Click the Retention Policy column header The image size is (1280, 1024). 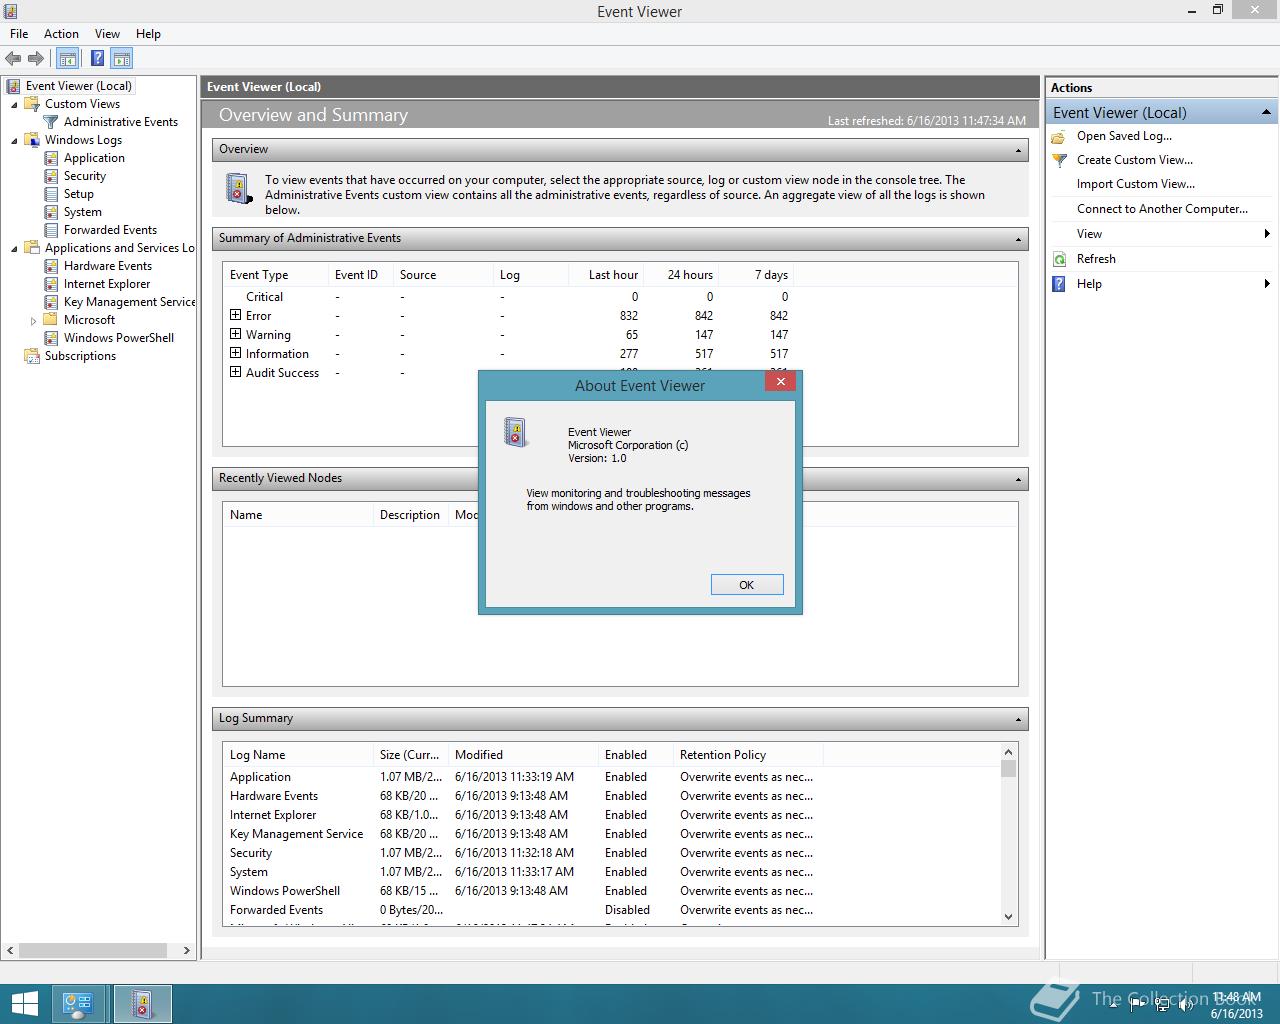[x=748, y=755]
